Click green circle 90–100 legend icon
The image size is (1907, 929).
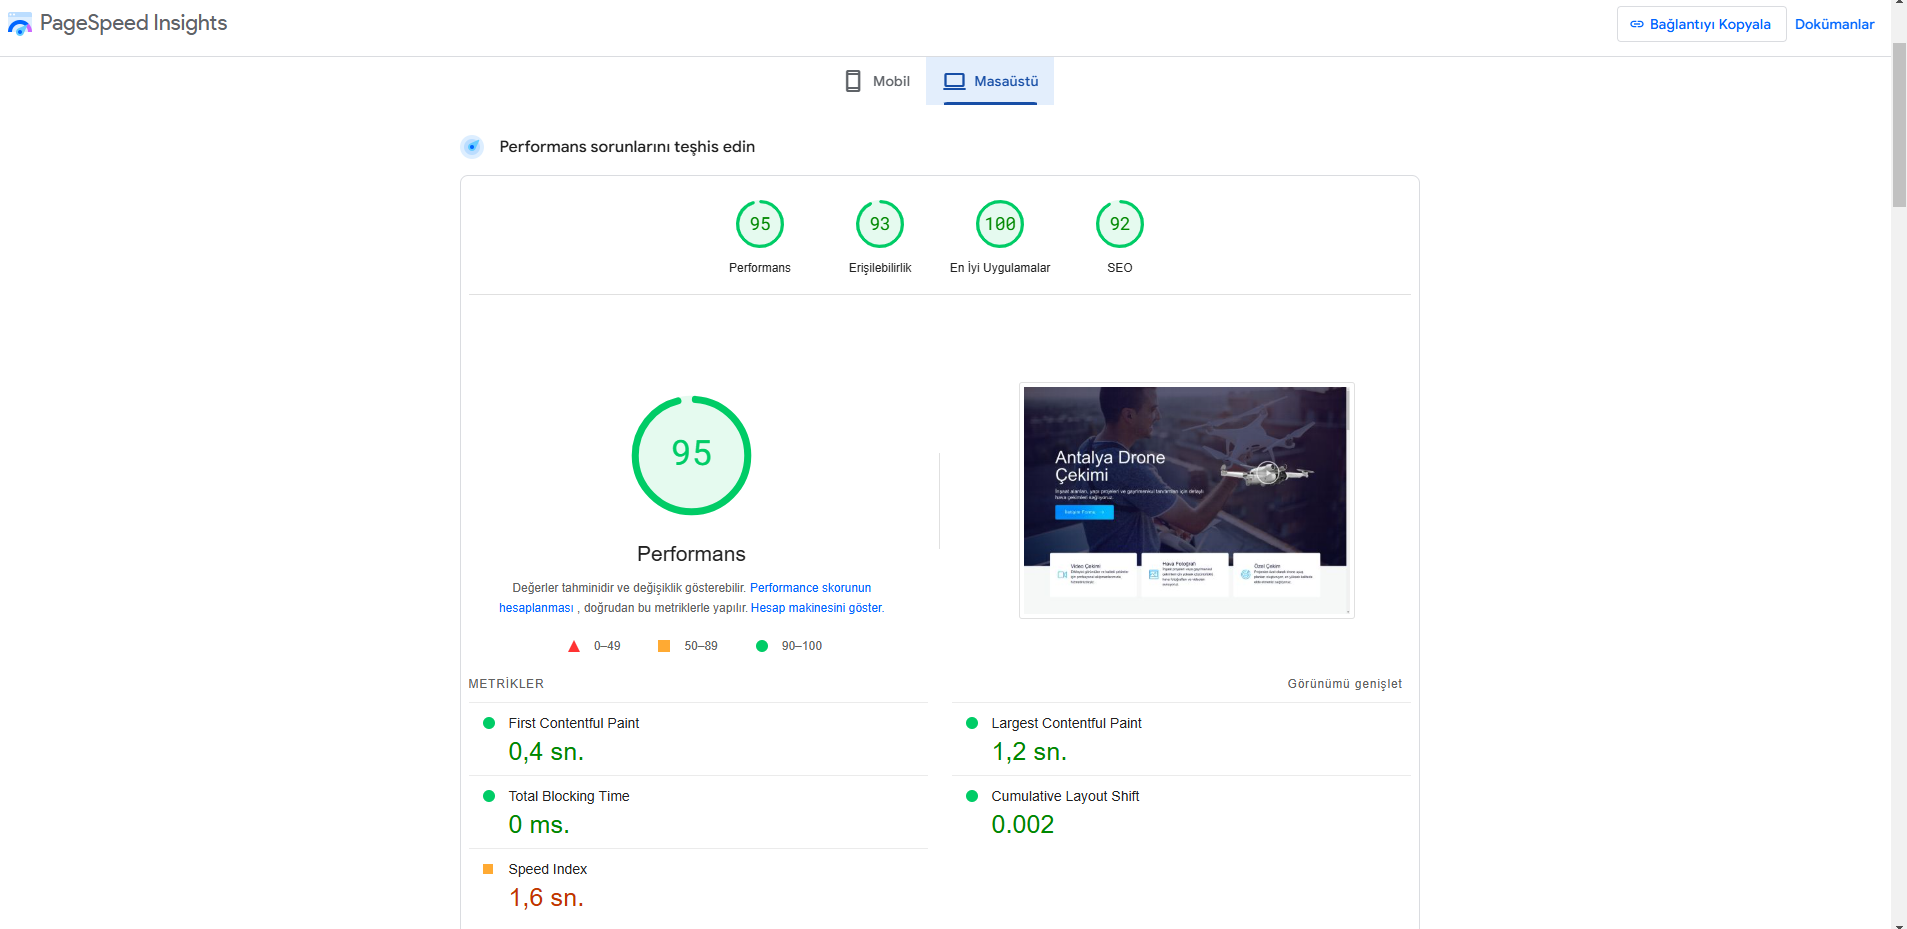[762, 646]
